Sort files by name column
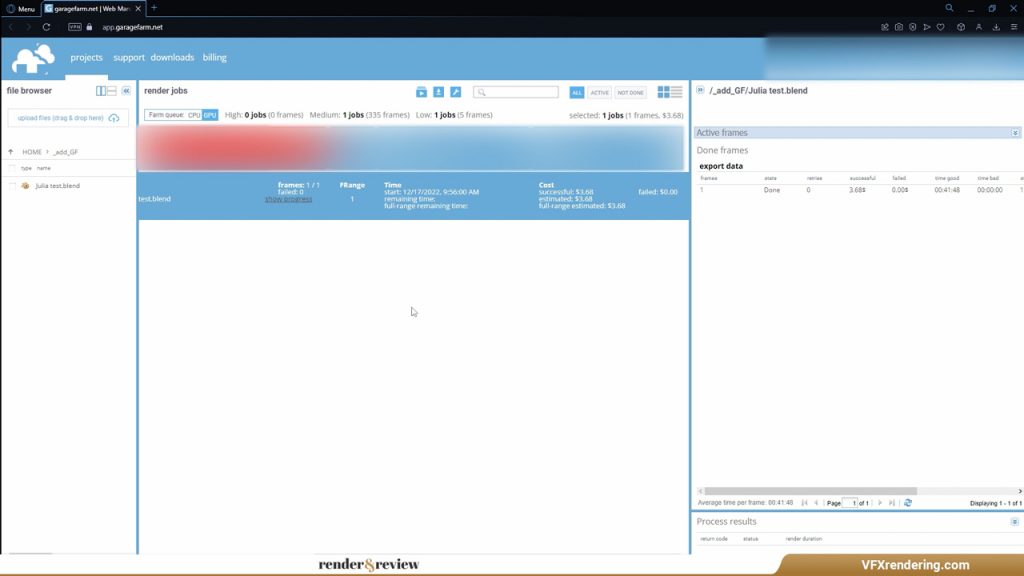The image size is (1024, 576). click(44, 168)
